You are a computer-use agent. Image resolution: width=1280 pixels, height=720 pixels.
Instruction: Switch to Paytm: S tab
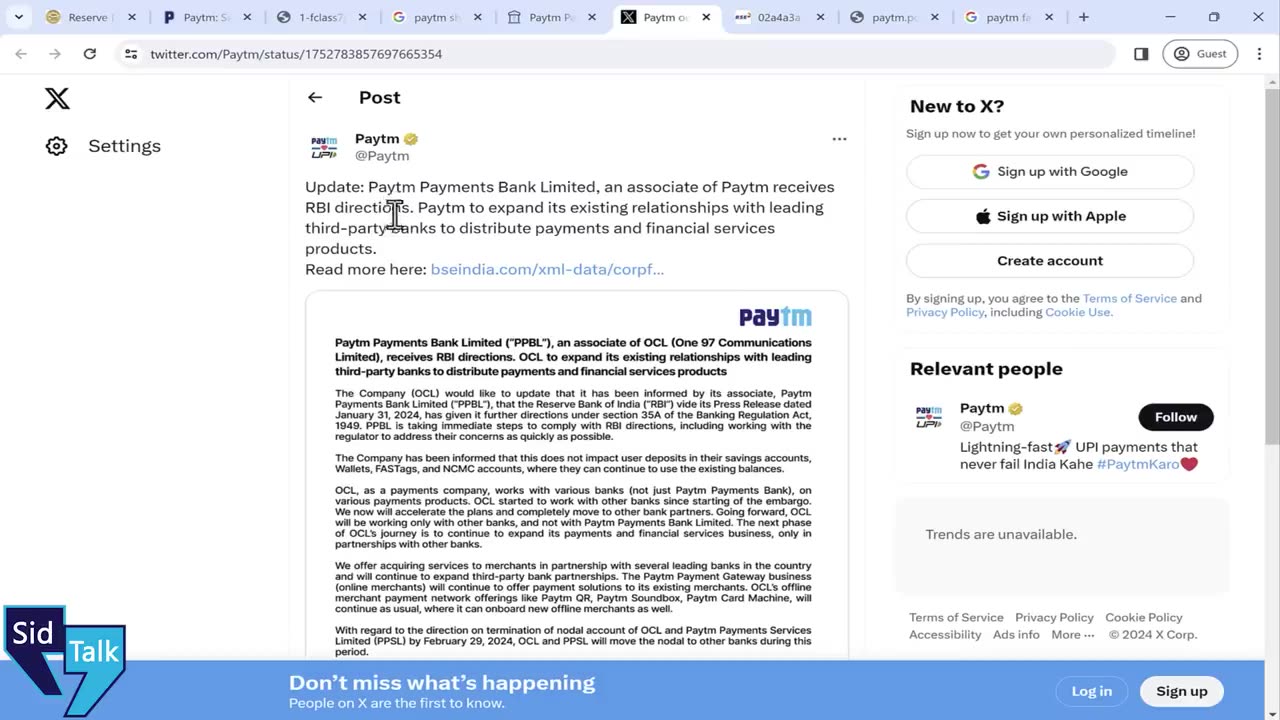coord(205,17)
